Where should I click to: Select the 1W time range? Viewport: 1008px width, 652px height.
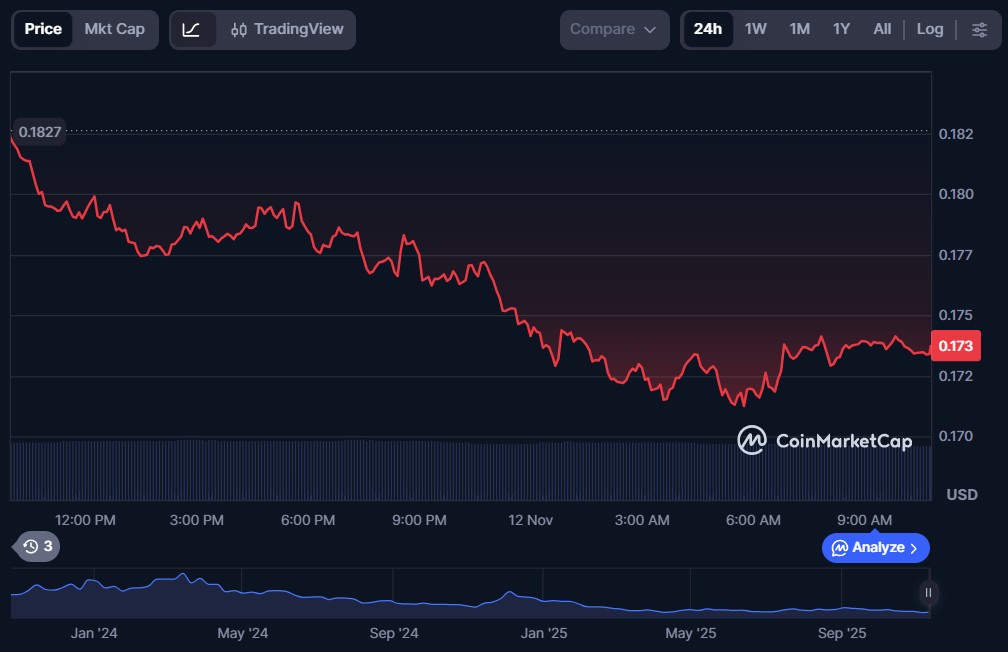pyautogui.click(x=756, y=30)
